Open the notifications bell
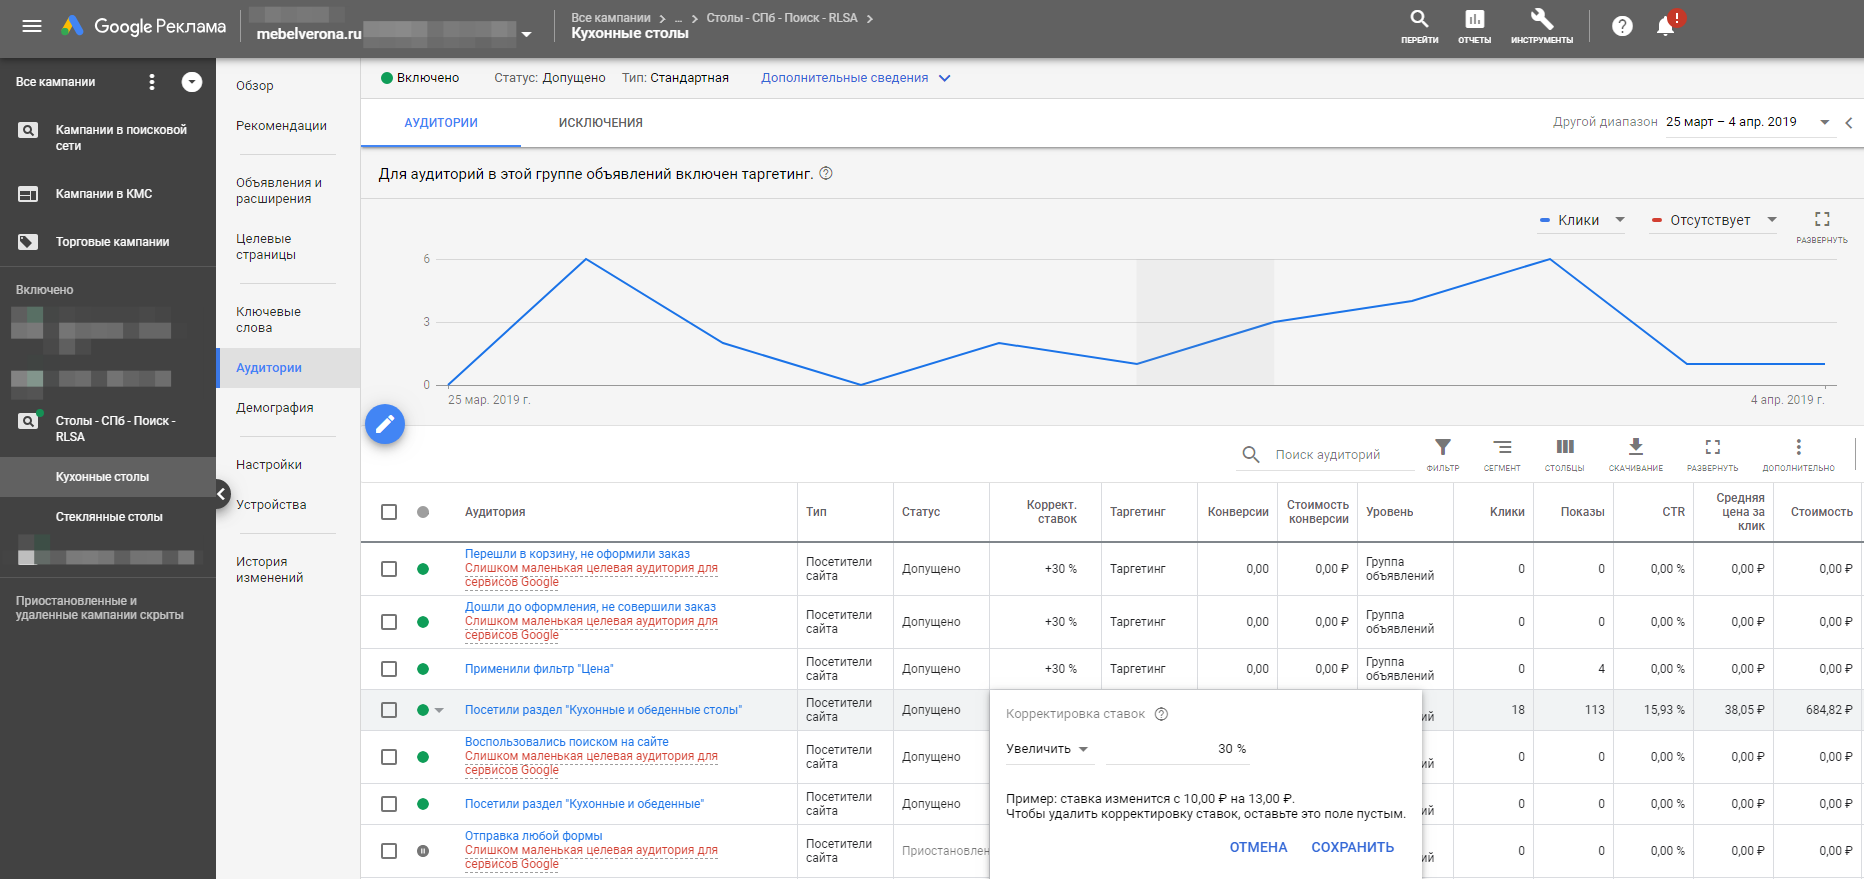Viewport: 1864px width, 879px height. tap(1665, 26)
